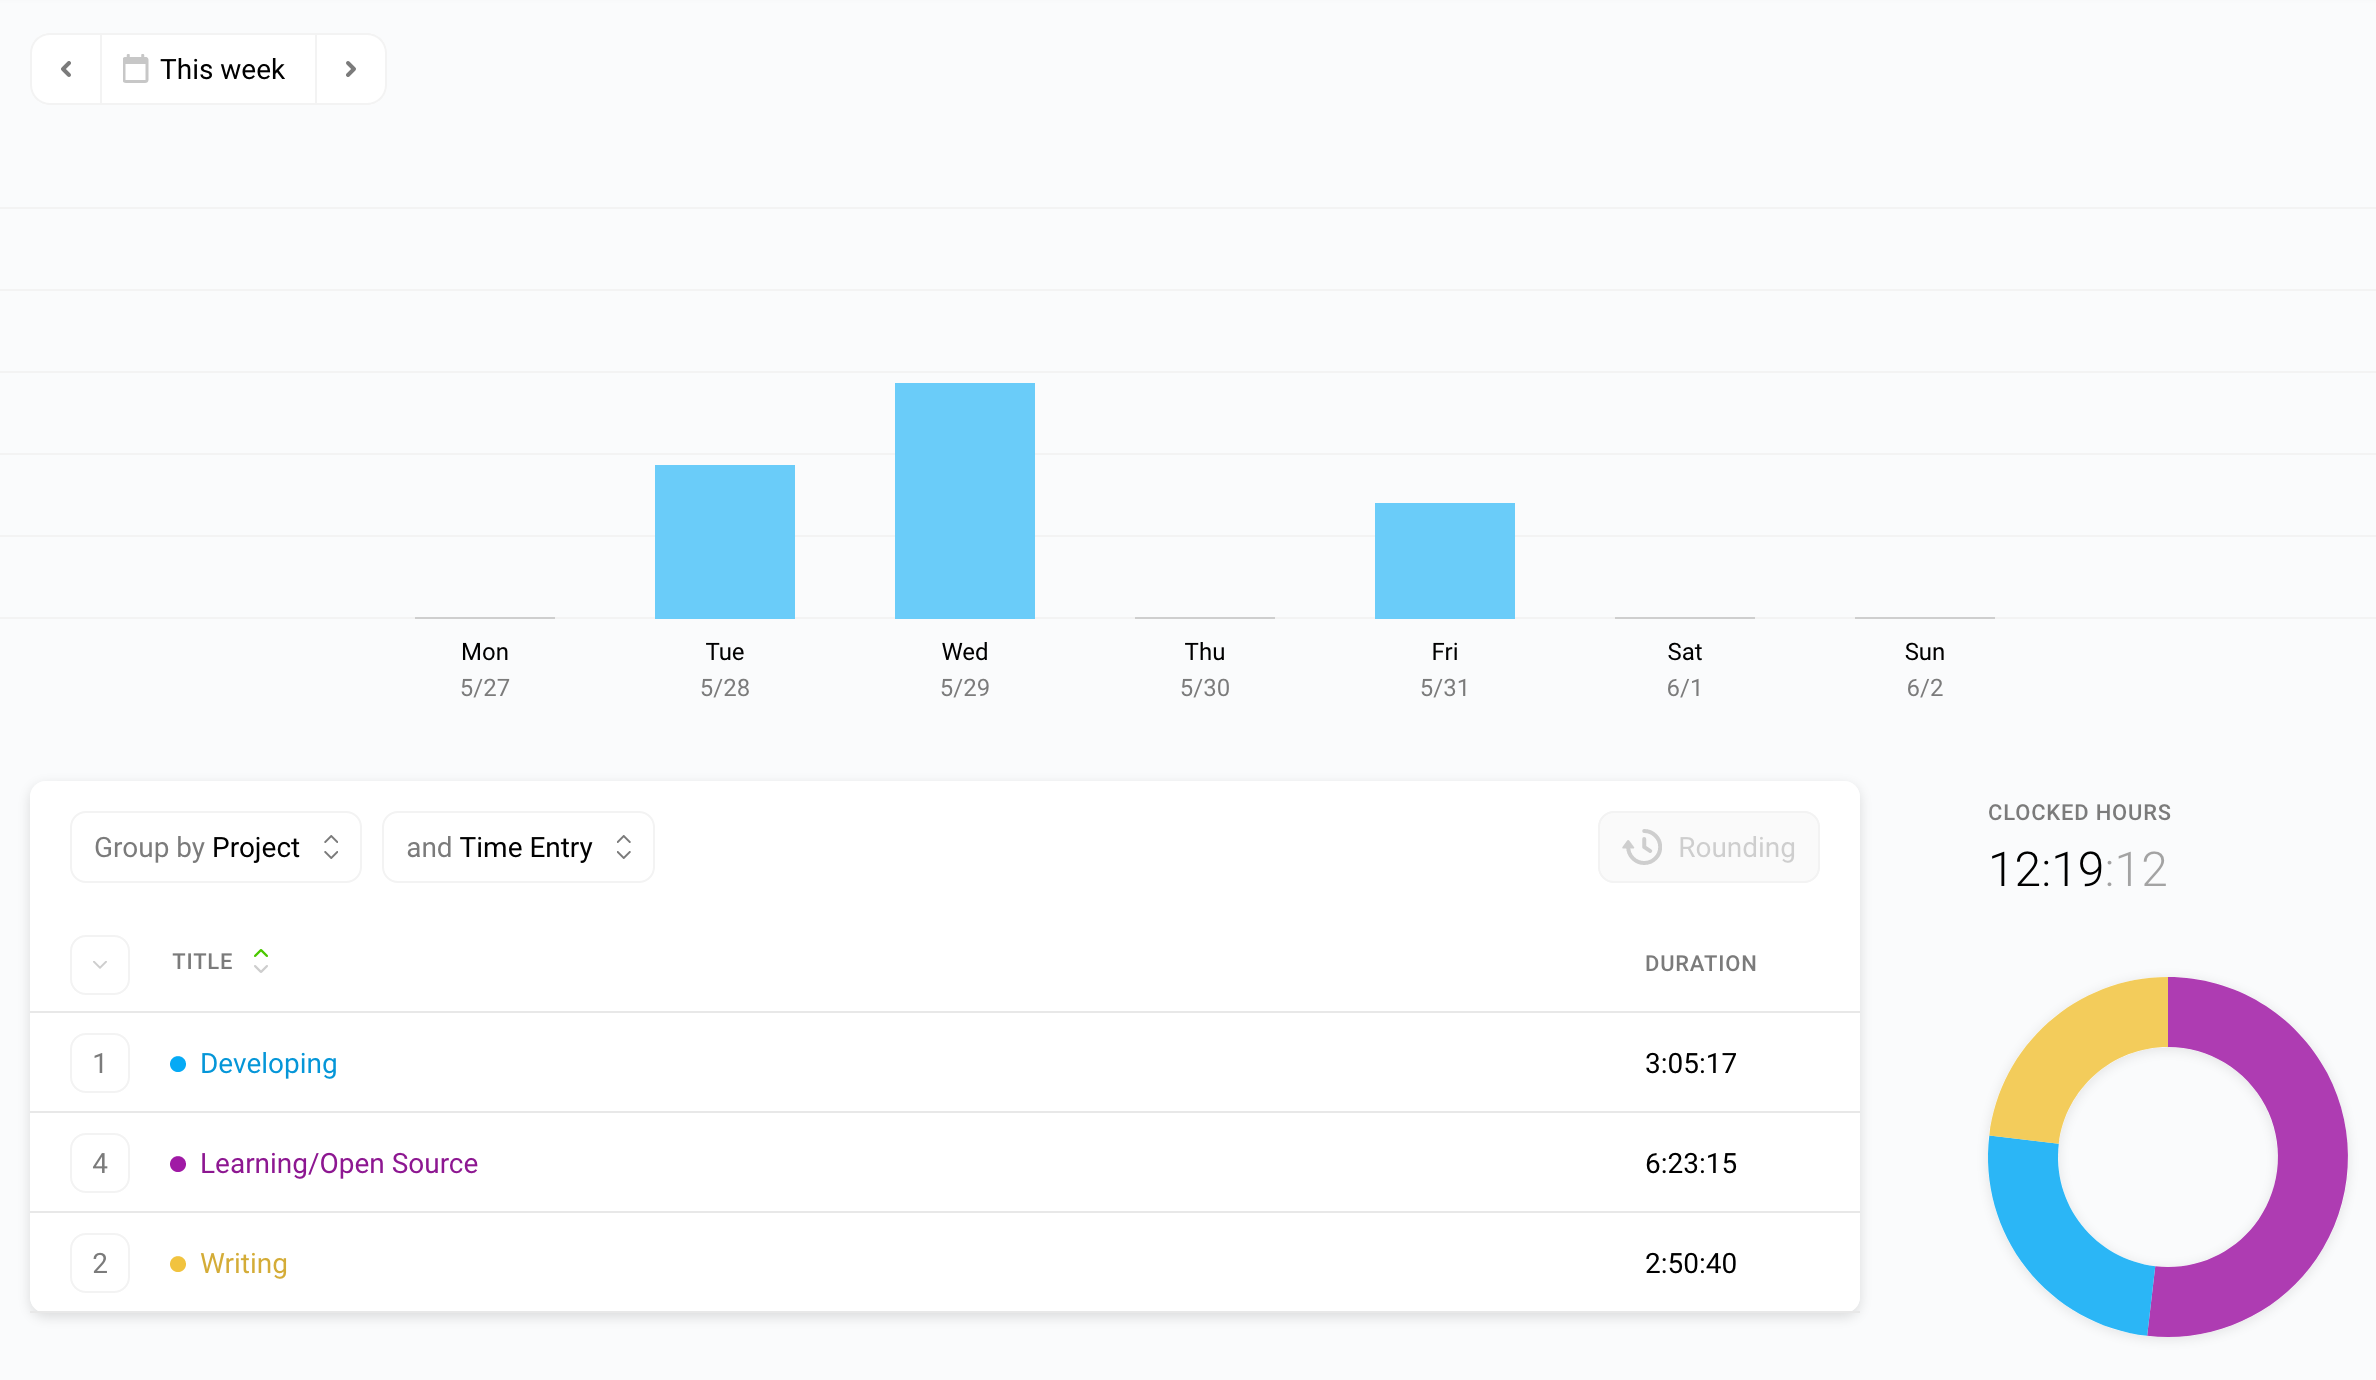Open the Group by Project dropdown
This screenshot has width=2376, height=1380.
click(216, 847)
